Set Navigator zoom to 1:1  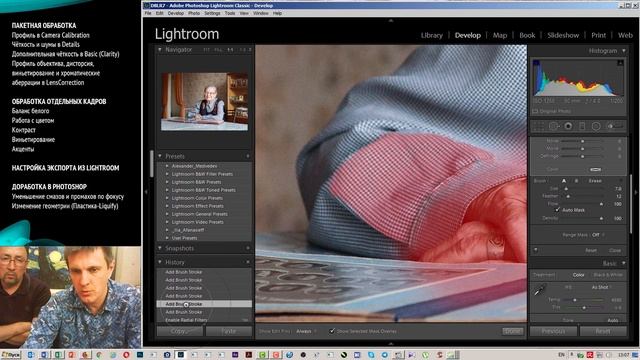(x=231, y=50)
